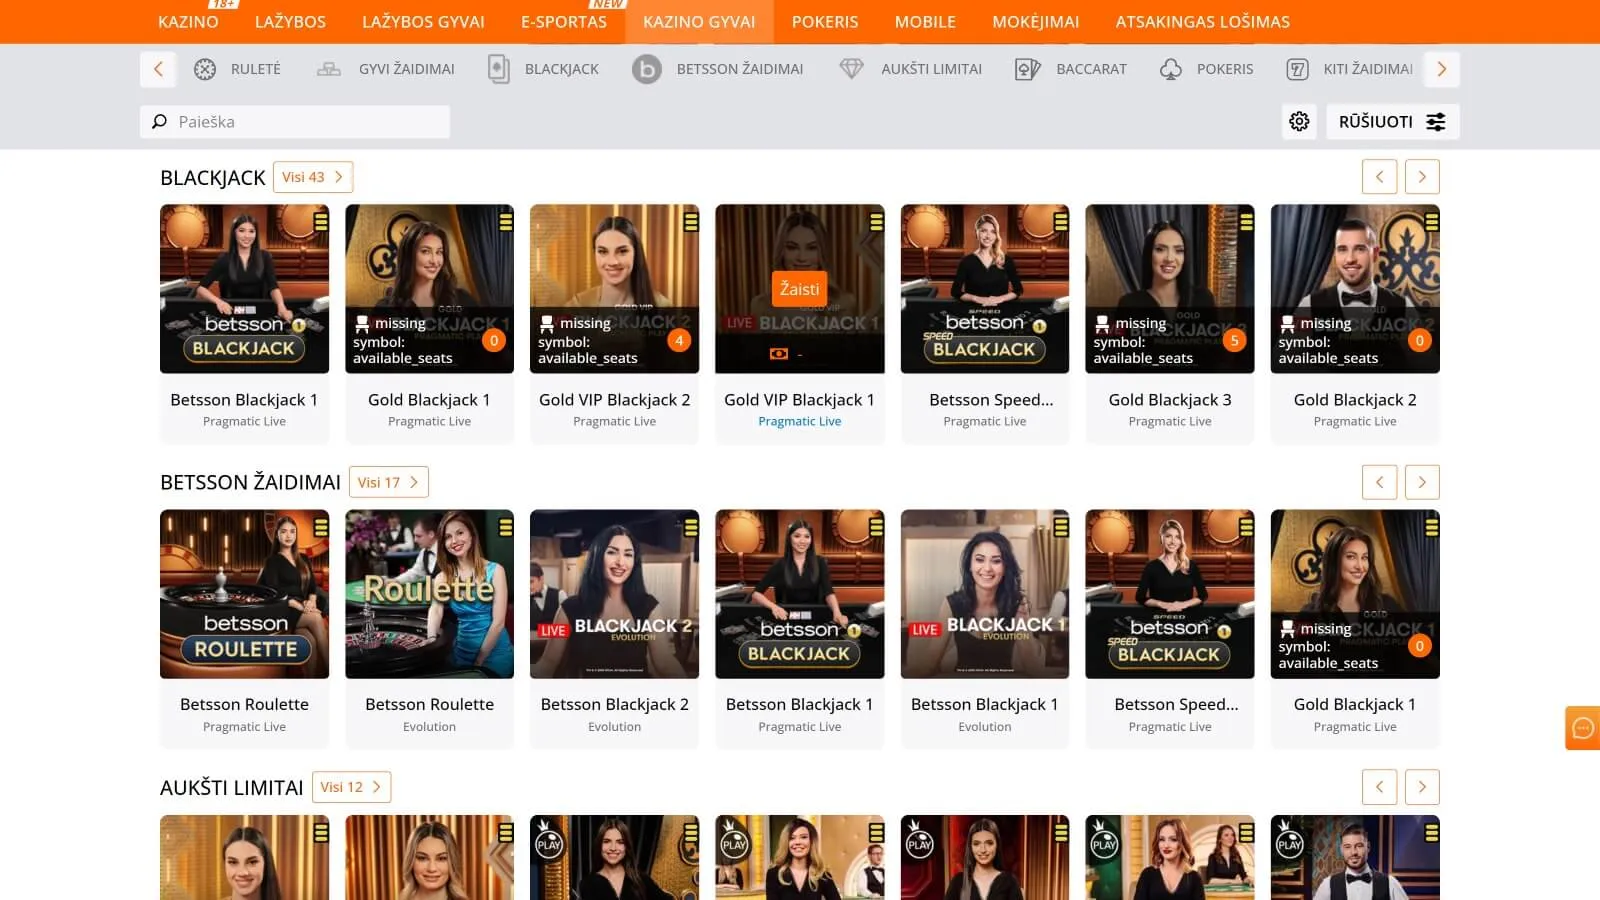The image size is (1600, 900).
Task: Go to Mobile tab
Action: [x=925, y=22]
